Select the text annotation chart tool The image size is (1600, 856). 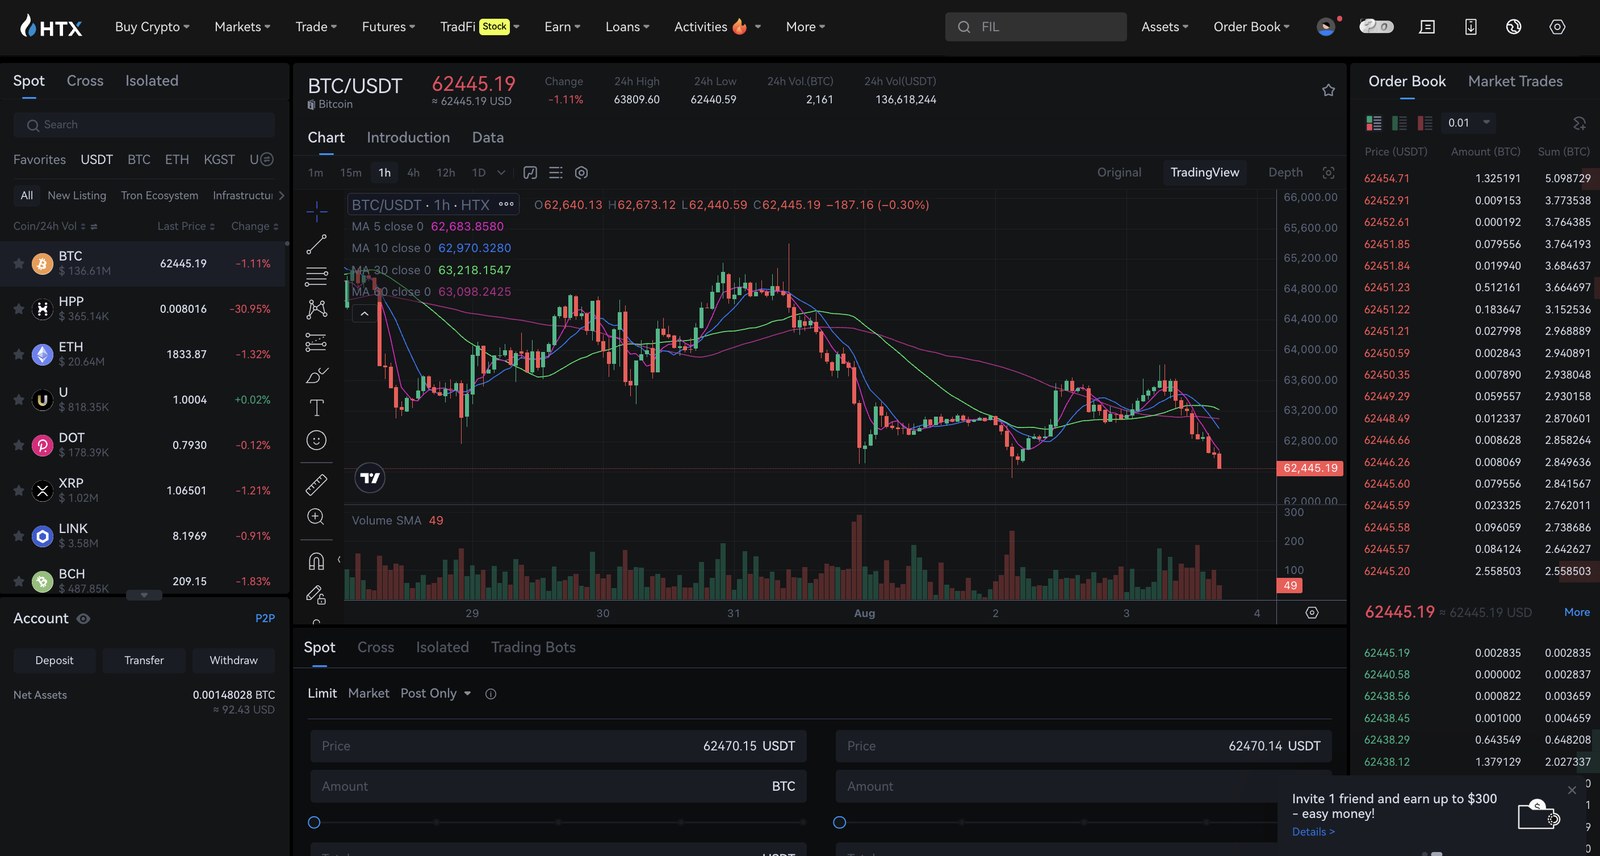[x=316, y=407]
